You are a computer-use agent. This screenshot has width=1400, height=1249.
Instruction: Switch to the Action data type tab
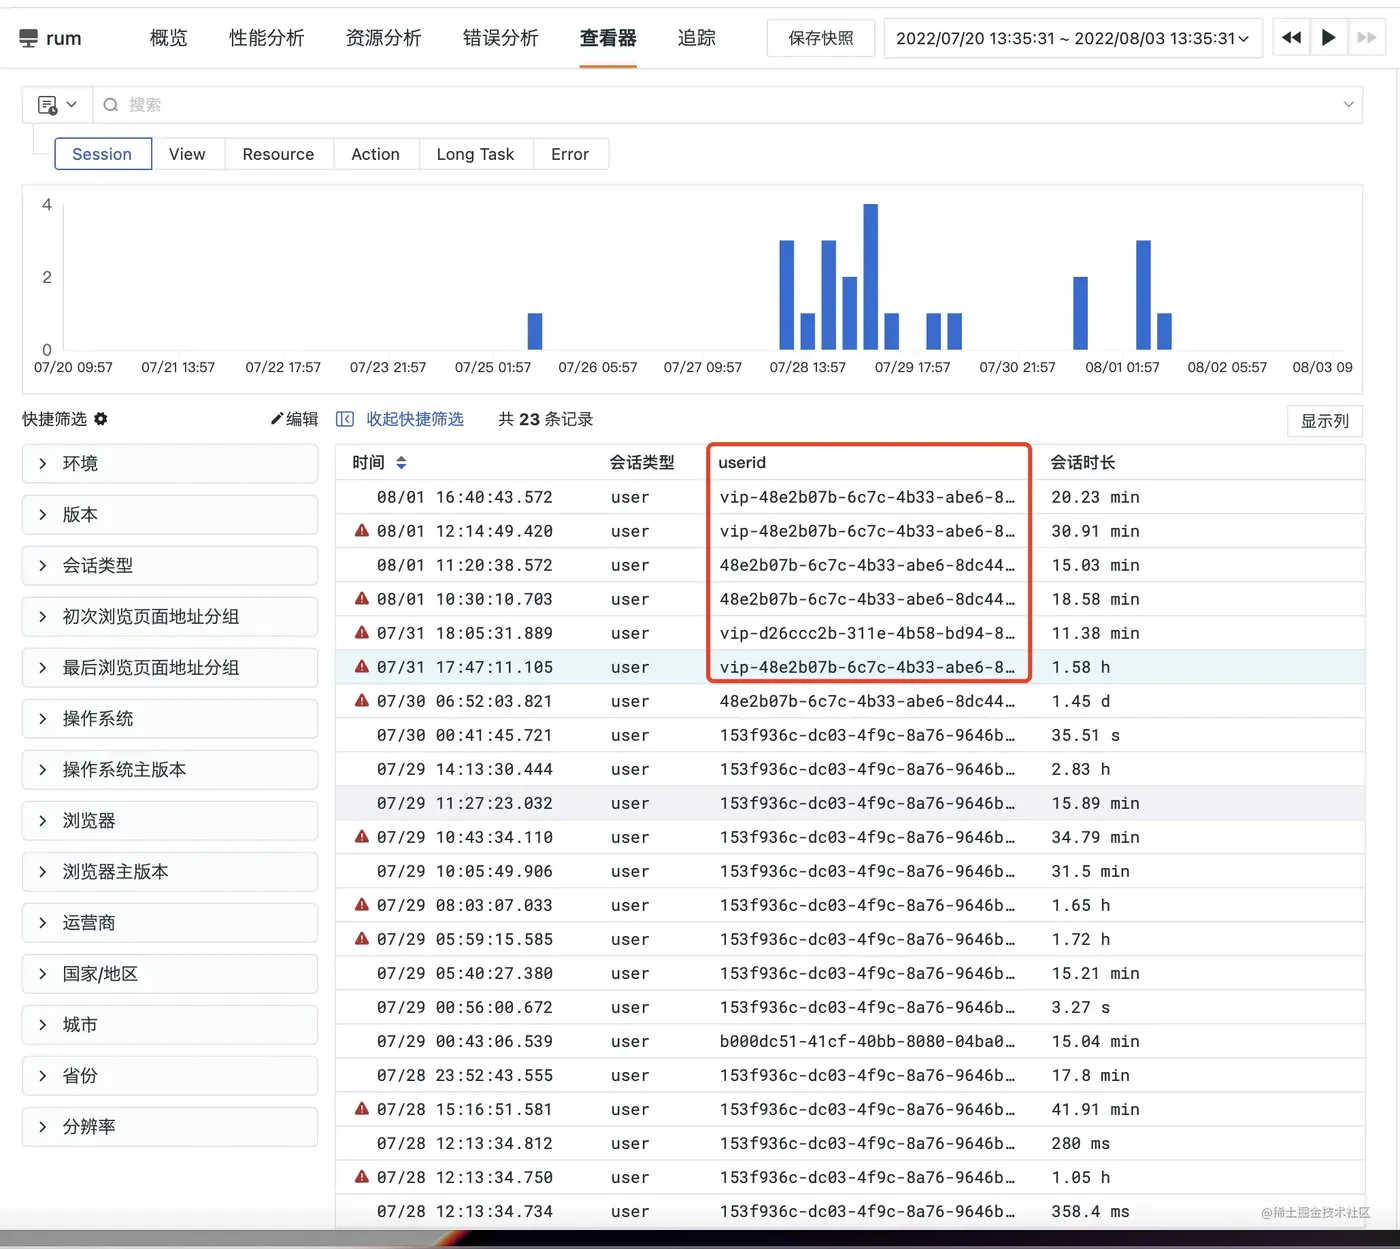tap(375, 154)
